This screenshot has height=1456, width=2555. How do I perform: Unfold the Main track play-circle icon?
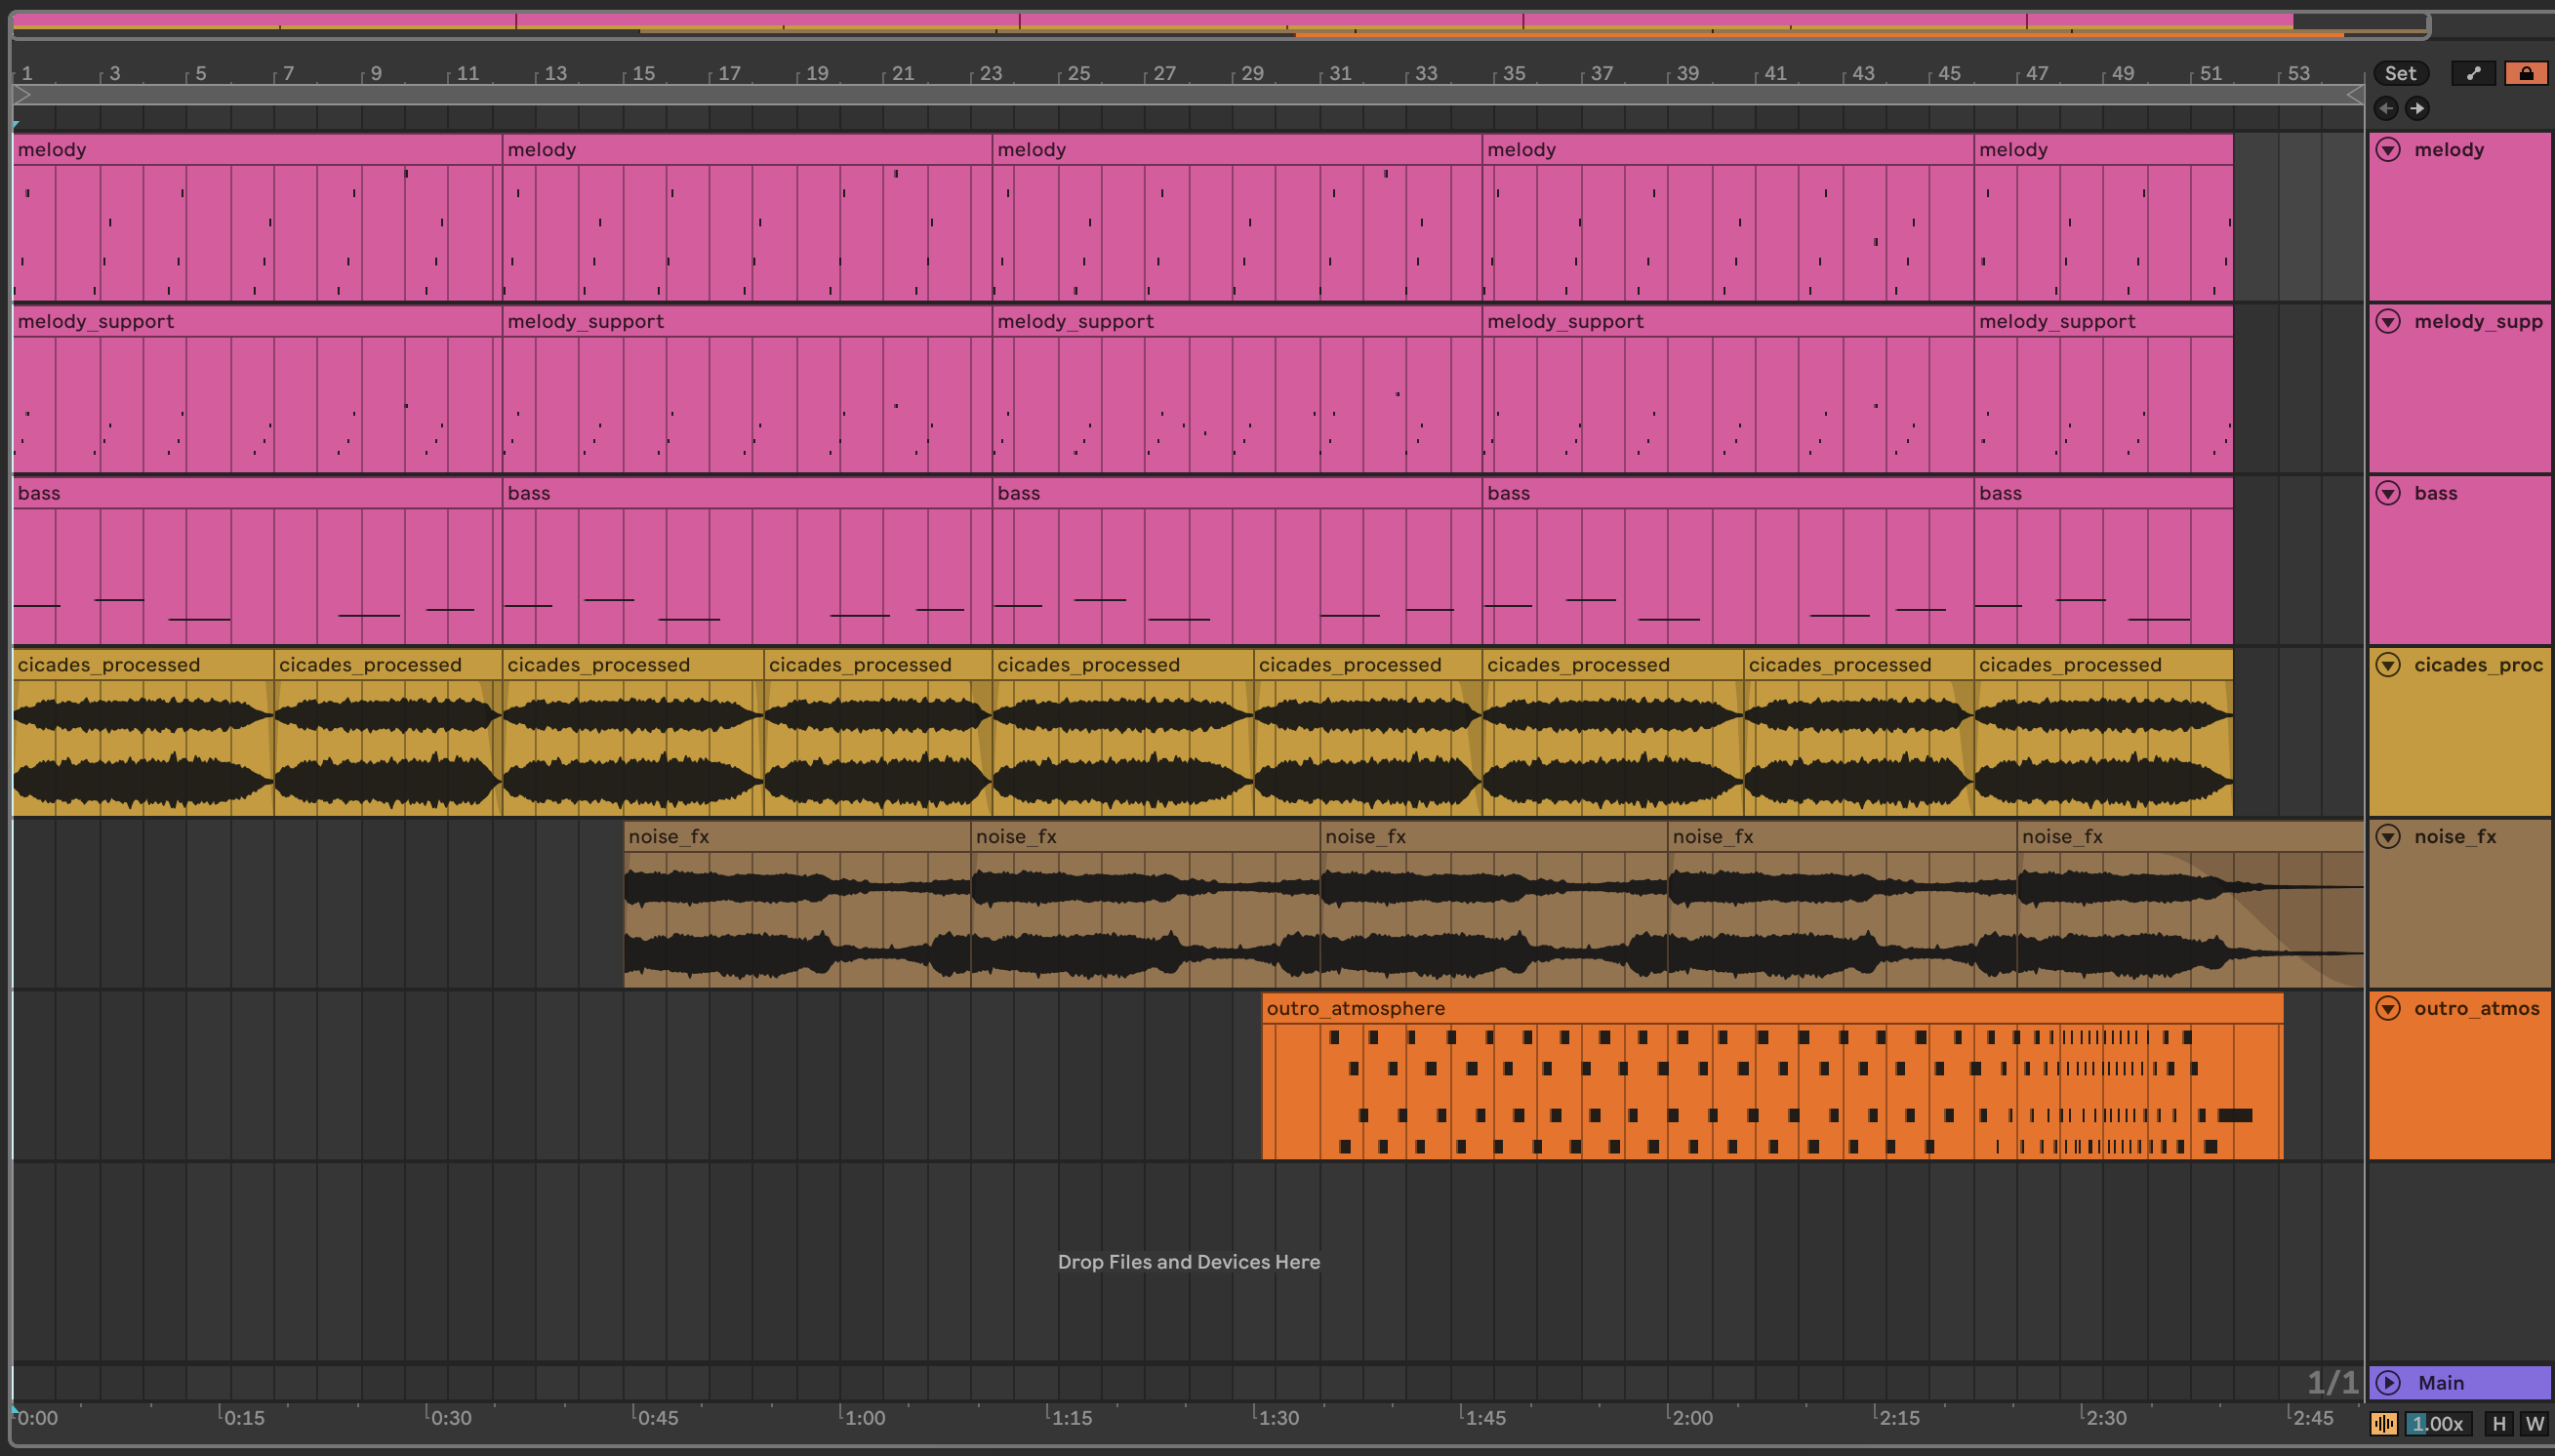click(x=2388, y=1382)
